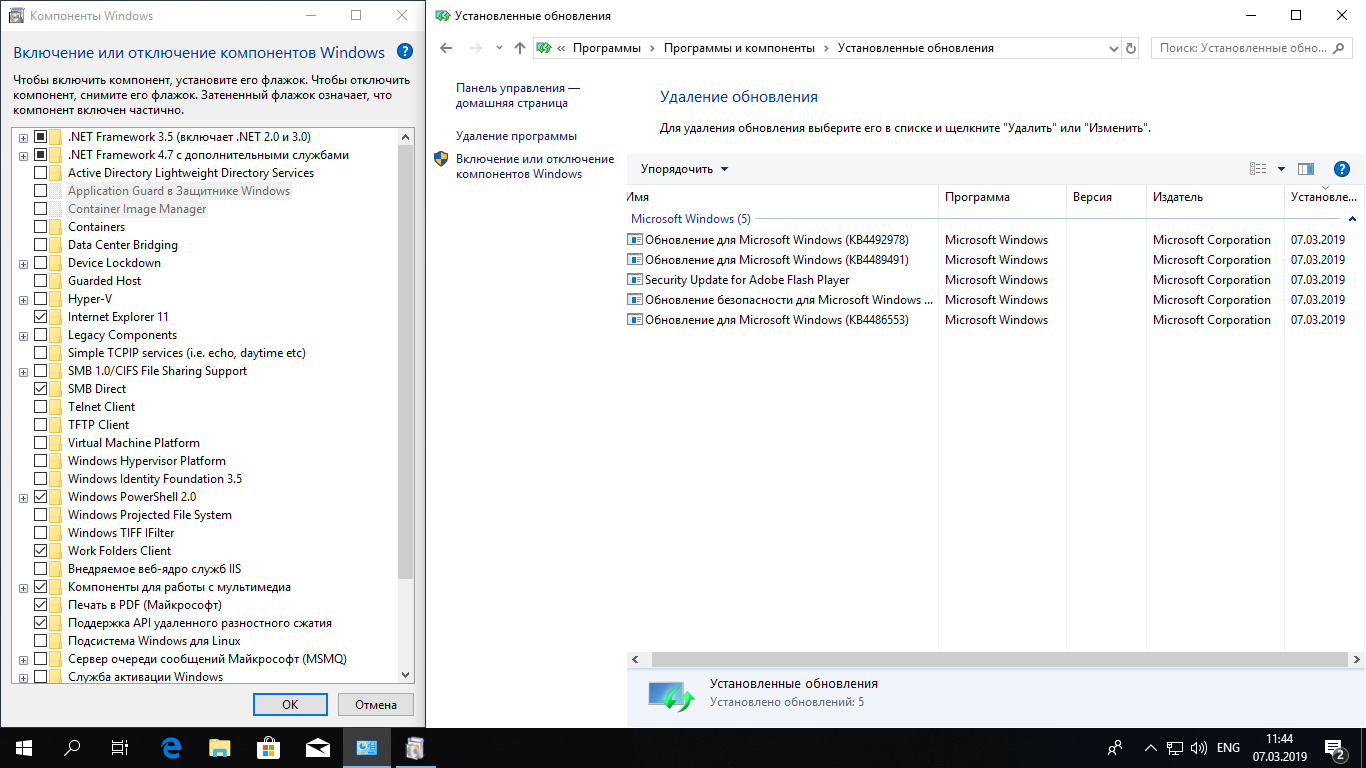Sort by Версия column header
The width and height of the screenshot is (1366, 768).
click(1106, 197)
